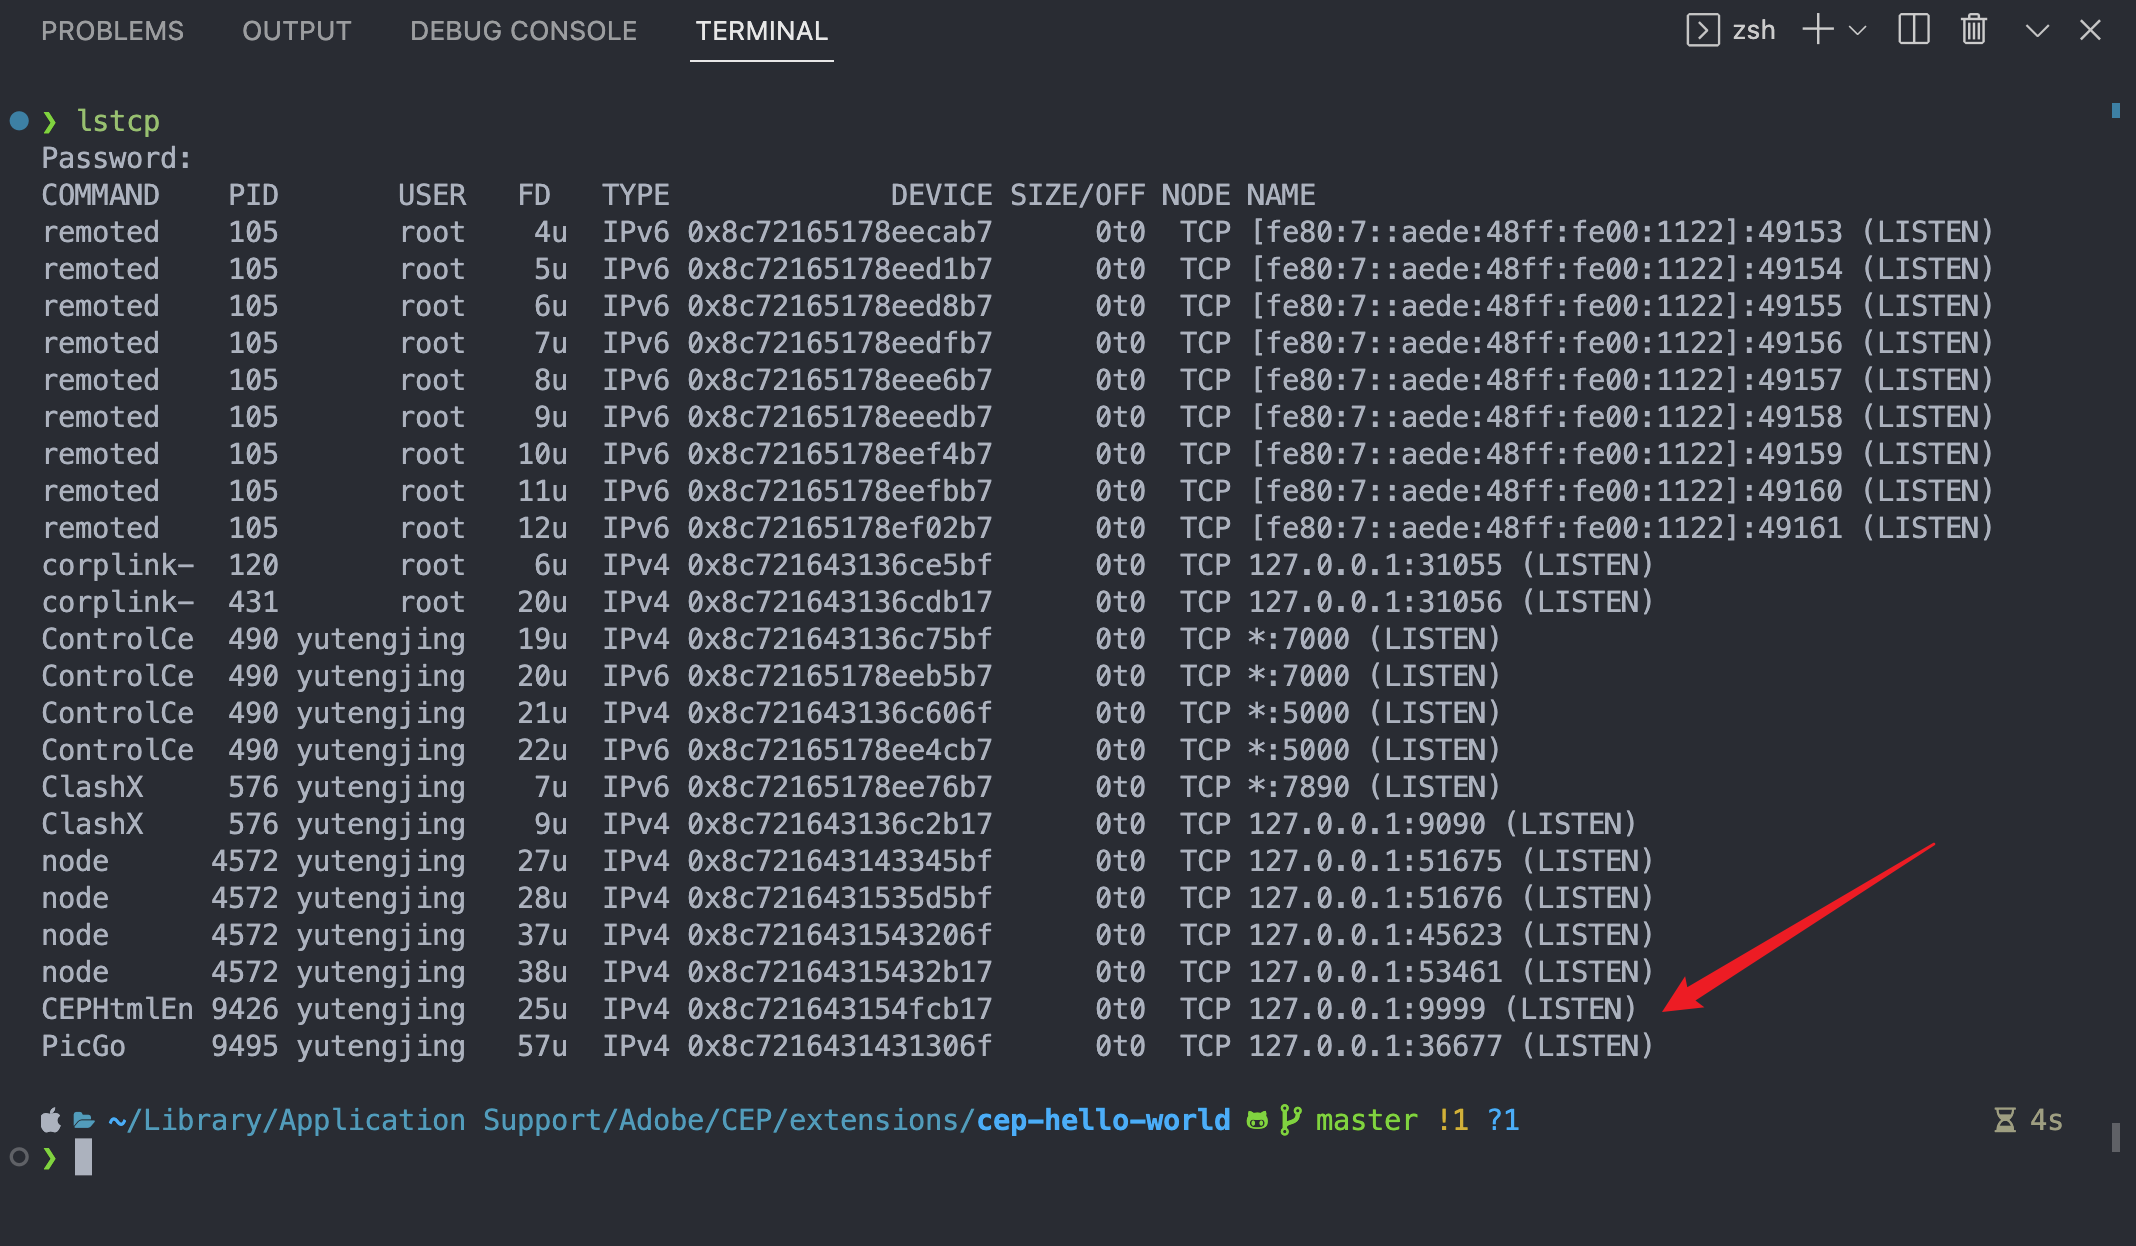The image size is (2136, 1246).
Task: Kill terminal with trash icon
Action: click(x=1973, y=30)
